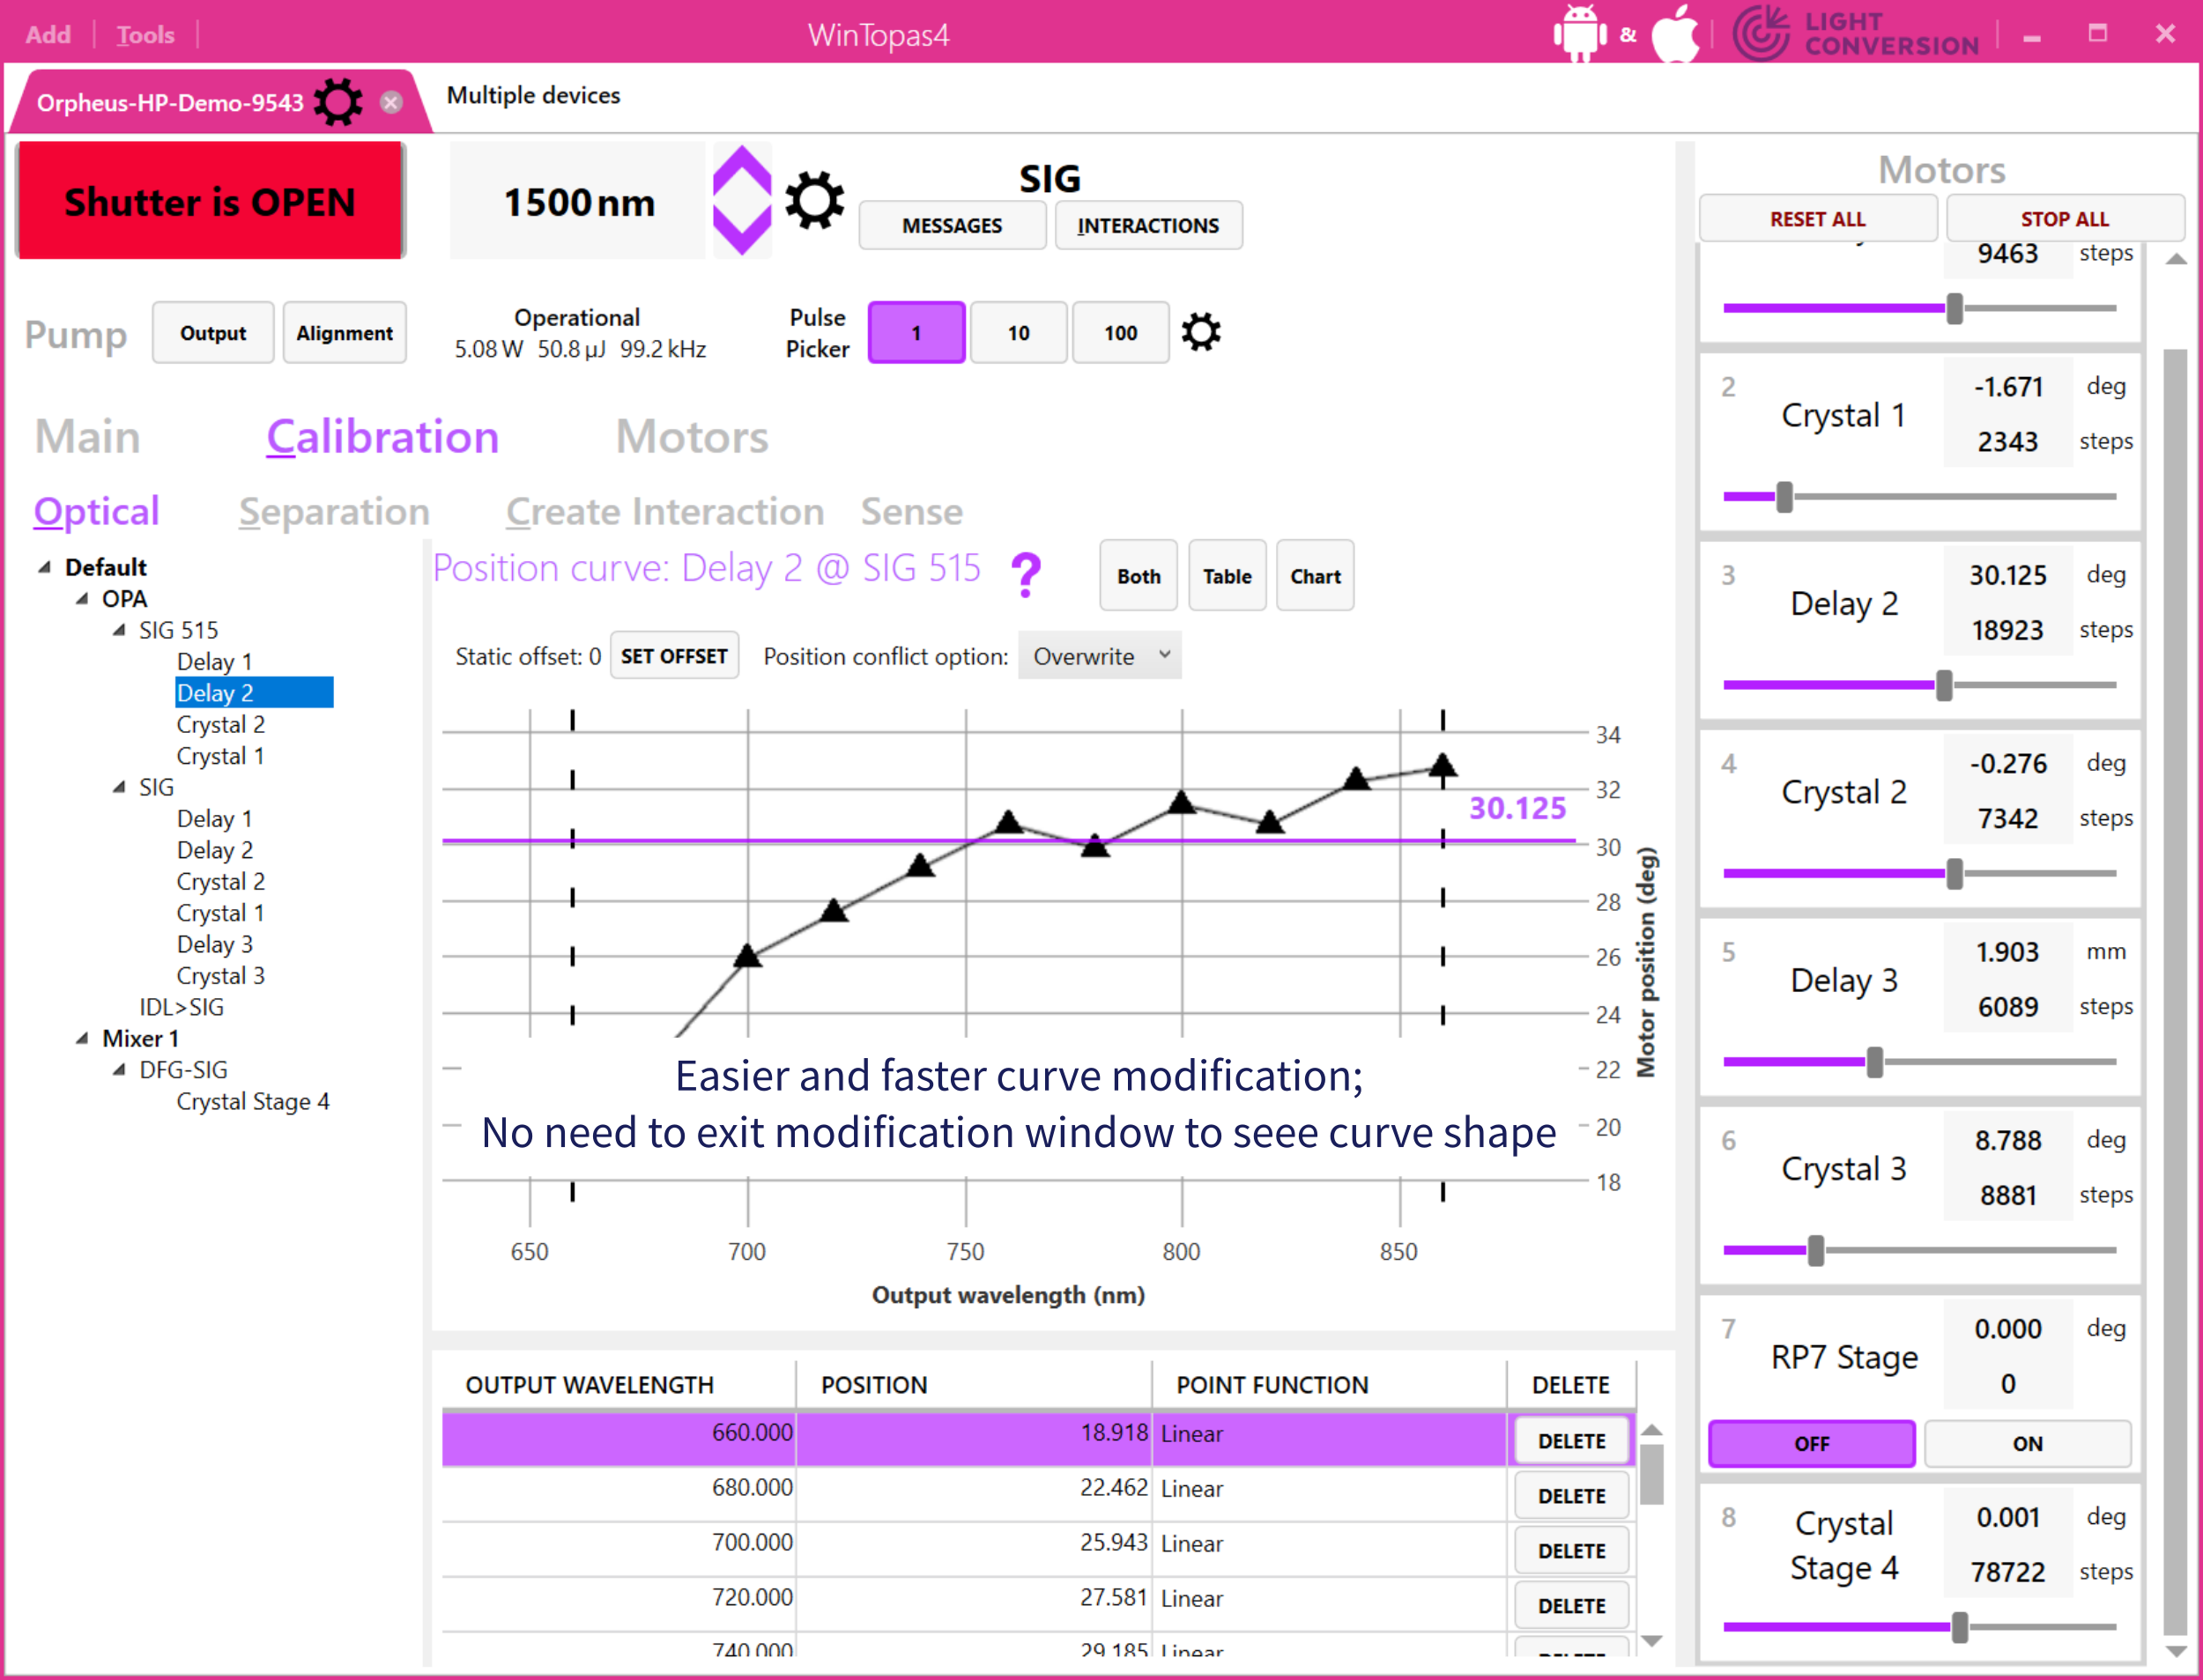Close the Orpheus-HP-Demo-9543 tab
The height and width of the screenshot is (1680, 2203).
(x=391, y=102)
